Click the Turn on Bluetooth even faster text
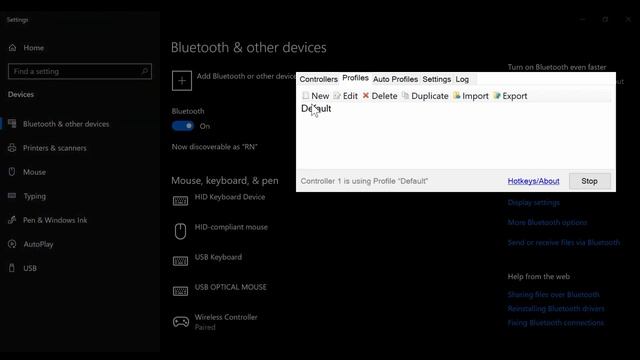 point(557,67)
